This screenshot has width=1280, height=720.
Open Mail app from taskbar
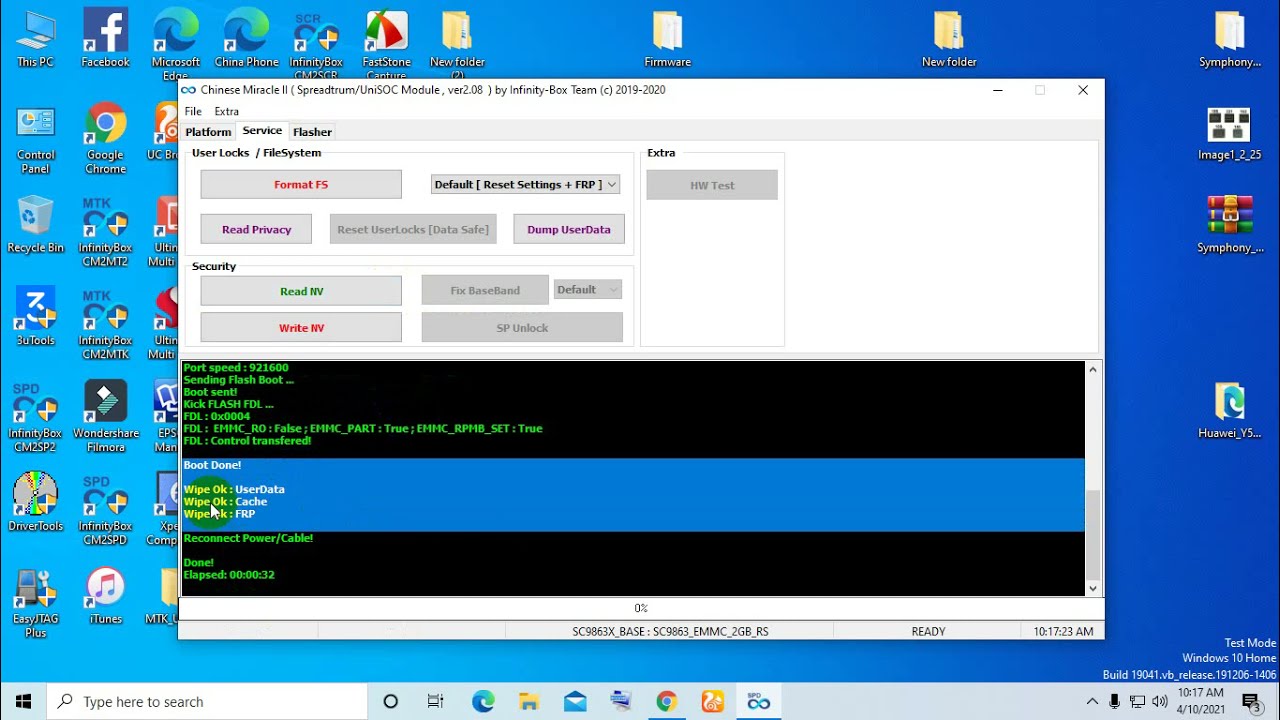tap(575, 702)
